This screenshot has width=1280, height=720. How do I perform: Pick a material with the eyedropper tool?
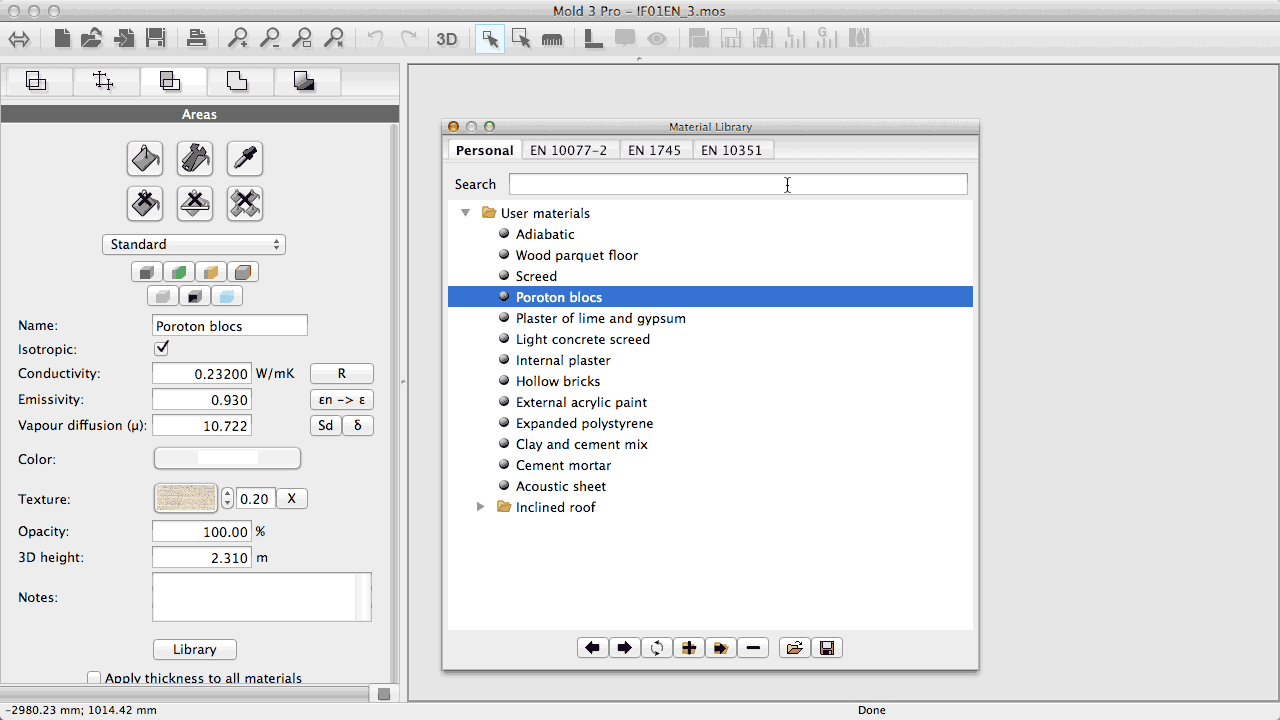245,158
